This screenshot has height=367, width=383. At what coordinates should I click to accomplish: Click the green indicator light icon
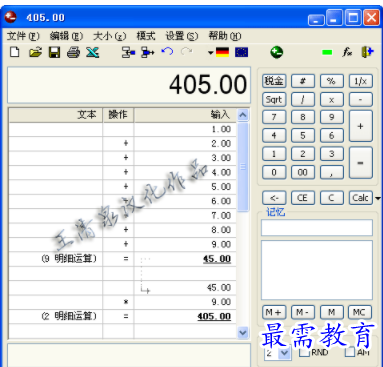coord(327,52)
